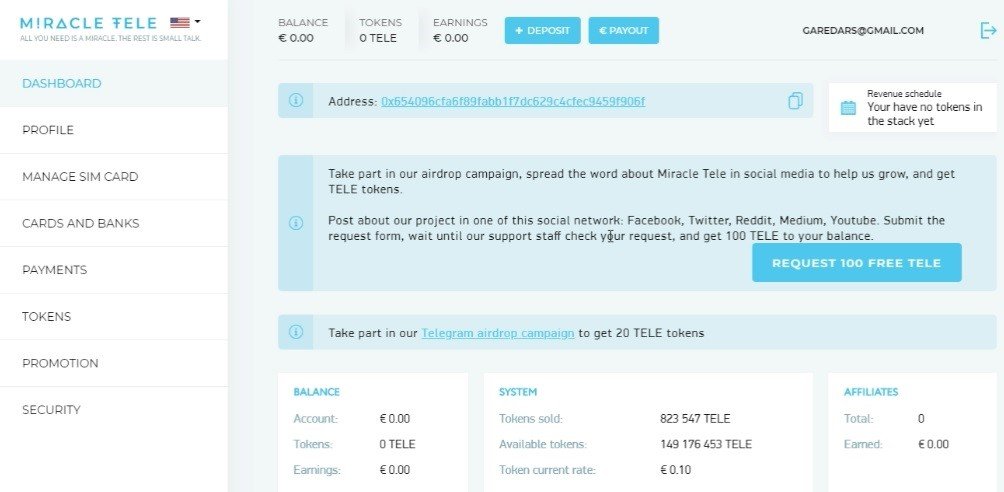The height and width of the screenshot is (492, 1004).
Task: Click Available tokens value 149 176 453 TELE
Action: 706,444
